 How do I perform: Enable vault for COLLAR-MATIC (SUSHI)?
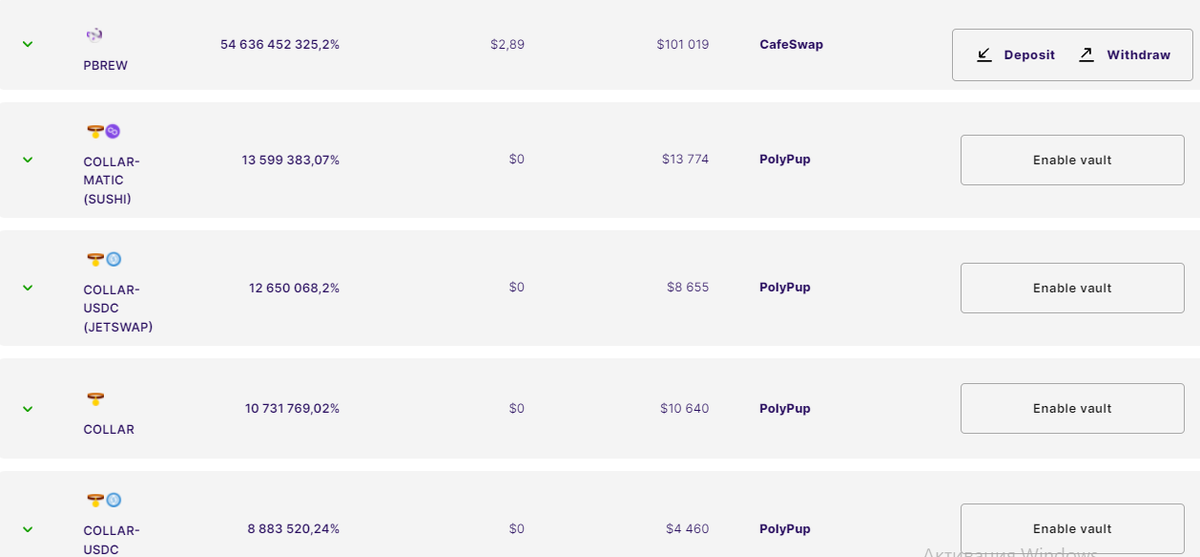1072,160
